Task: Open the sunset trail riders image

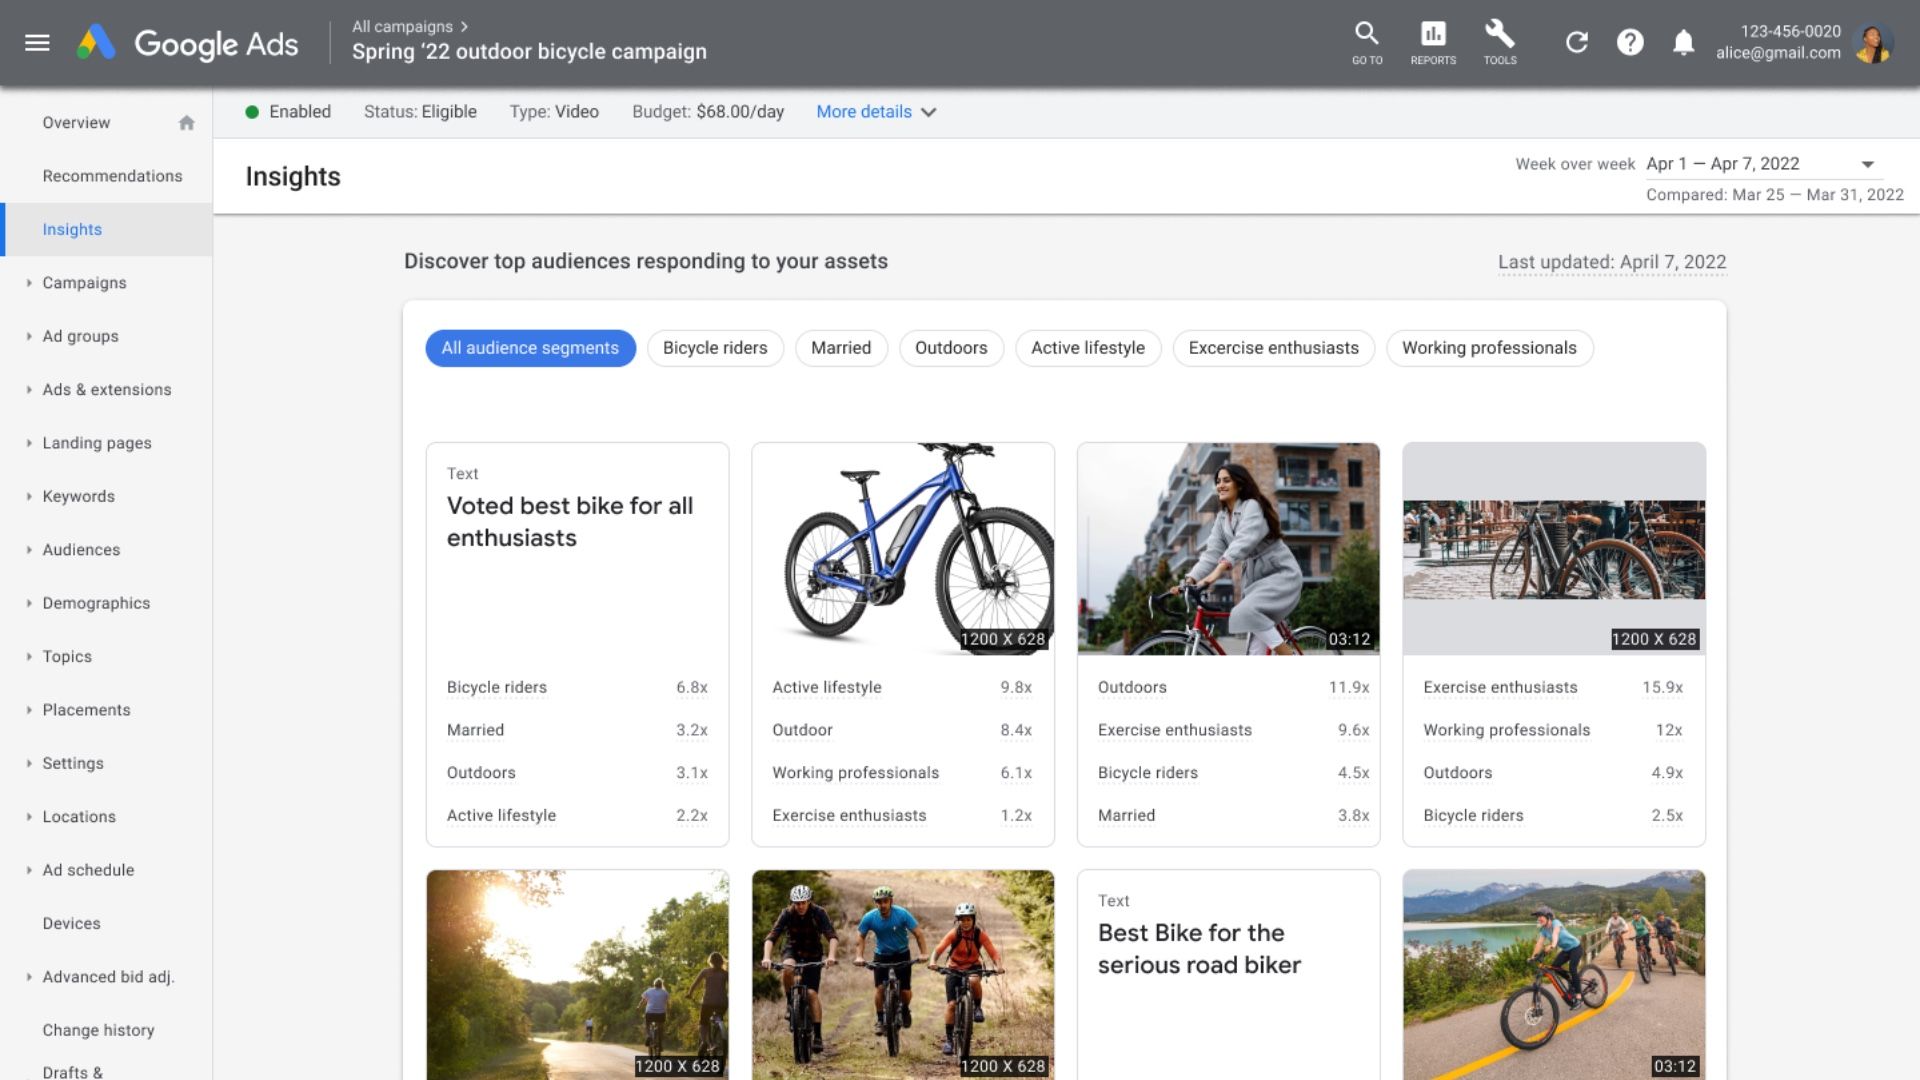Action: click(577, 975)
